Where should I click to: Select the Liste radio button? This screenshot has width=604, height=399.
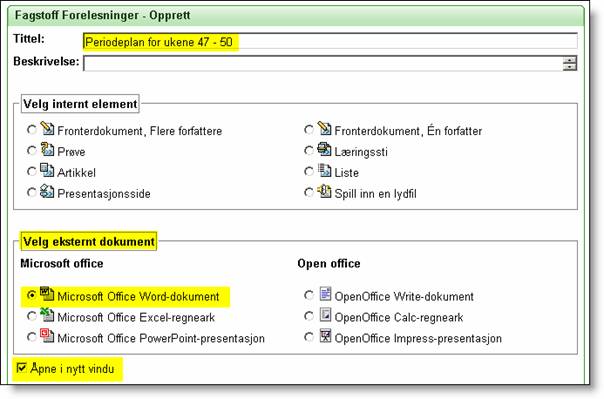(309, 171)
